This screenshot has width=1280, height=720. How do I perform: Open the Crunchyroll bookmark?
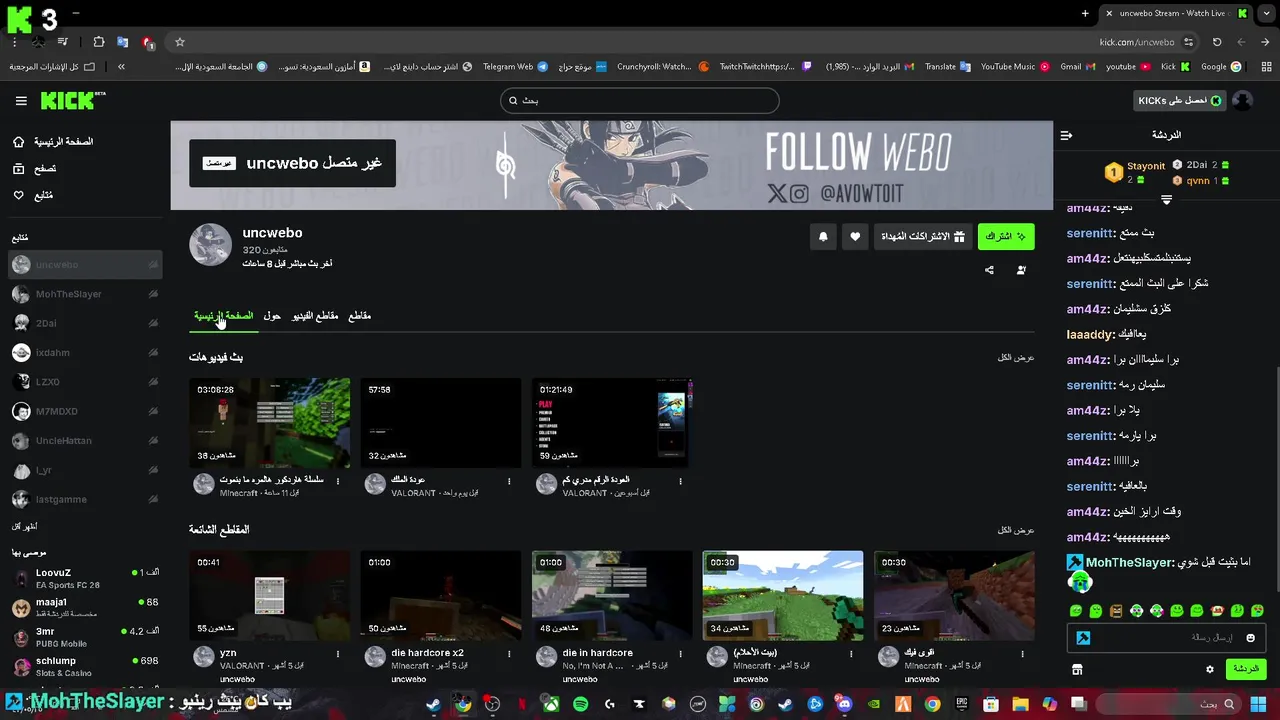coord(662,67)
